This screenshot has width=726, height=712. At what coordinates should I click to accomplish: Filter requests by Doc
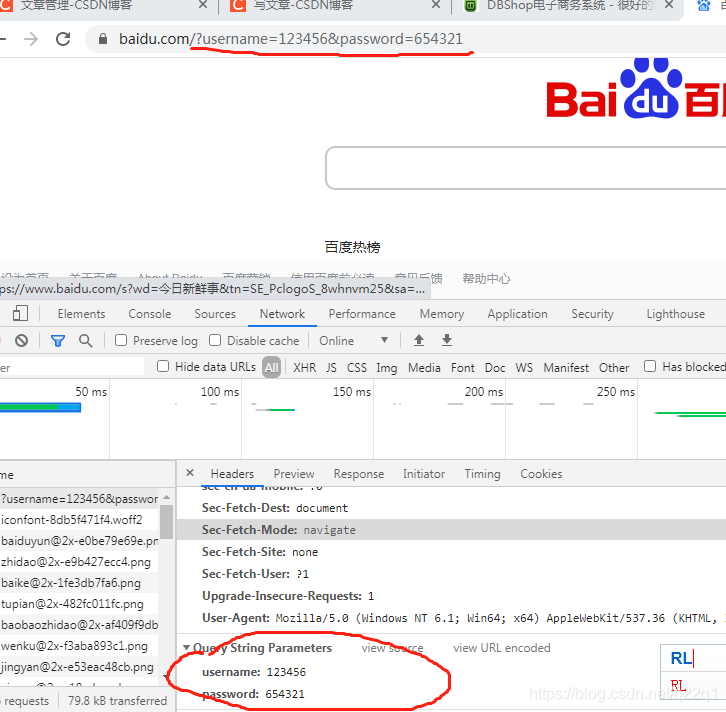pos(495,368)
